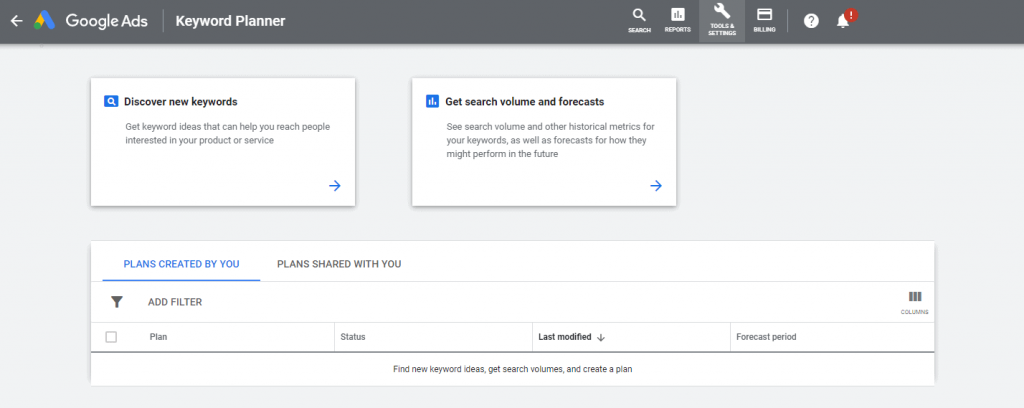Screen dimensions: 1024x408
Task: Click the arrow on Discover new keywords card
Action: pos(334,186)
